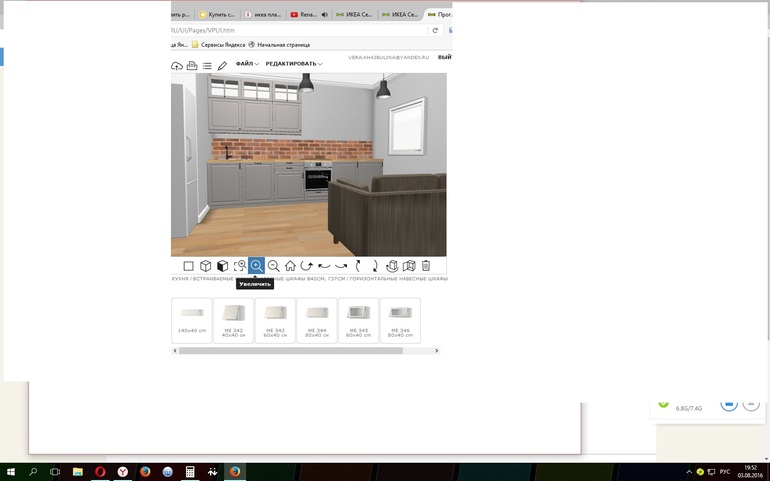Expand the ФАЙЛ dropdown menu
Image resolution: width=770 pixels, height=481 pixels.
[x=247, y=64]
